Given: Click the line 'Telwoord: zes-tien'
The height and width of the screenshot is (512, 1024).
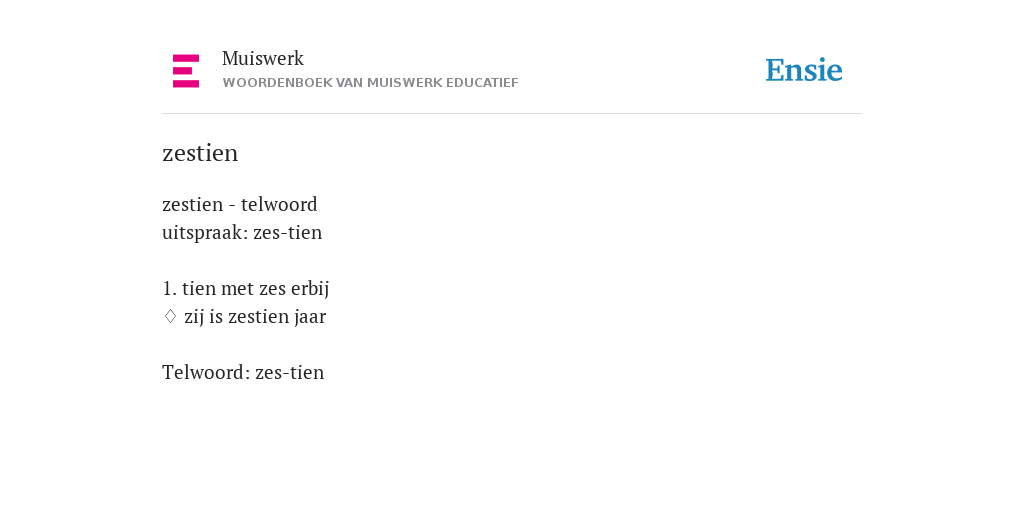Looking at the screenshot, I should click(243, 372).
